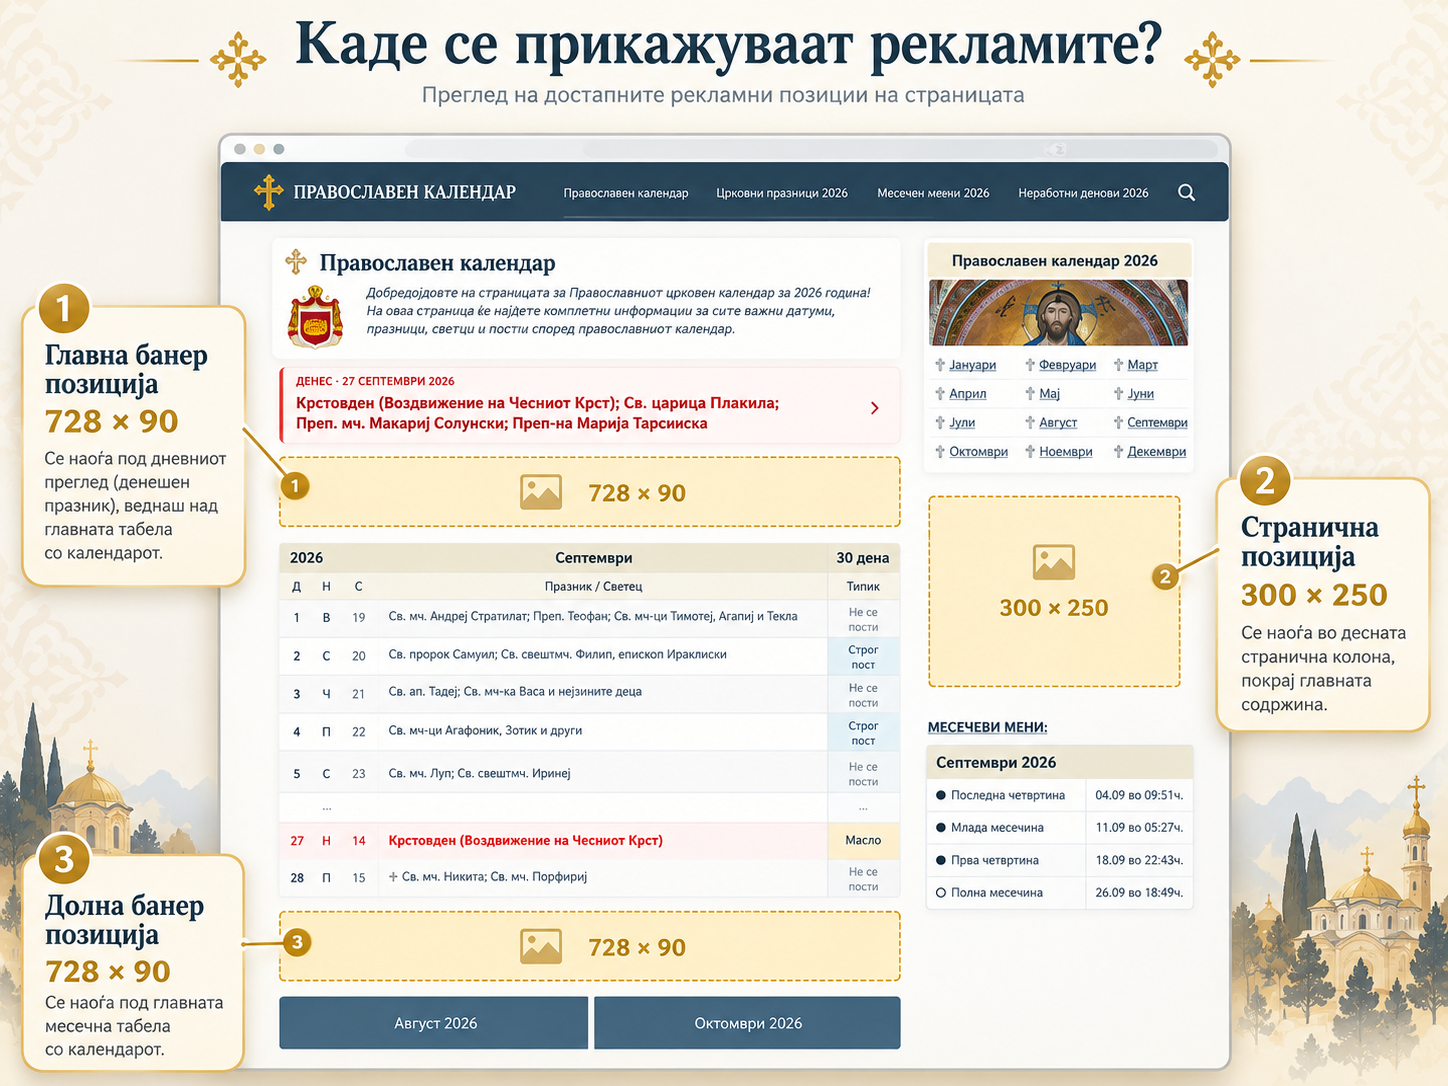Screen dimensions: 1448x1086
Task: Click Млада месечина moon phase
Action: point(997,828)
